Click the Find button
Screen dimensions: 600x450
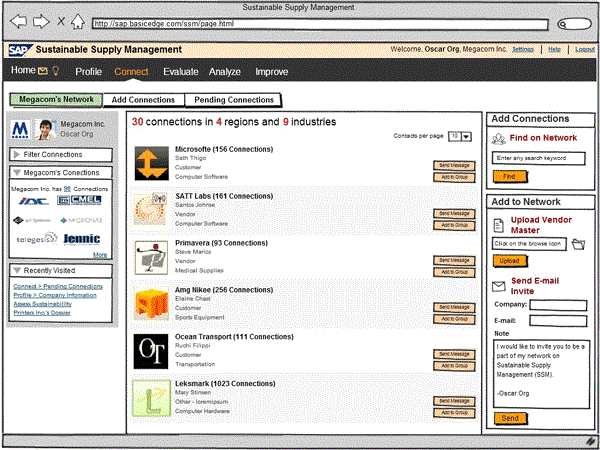pos(510,176)
